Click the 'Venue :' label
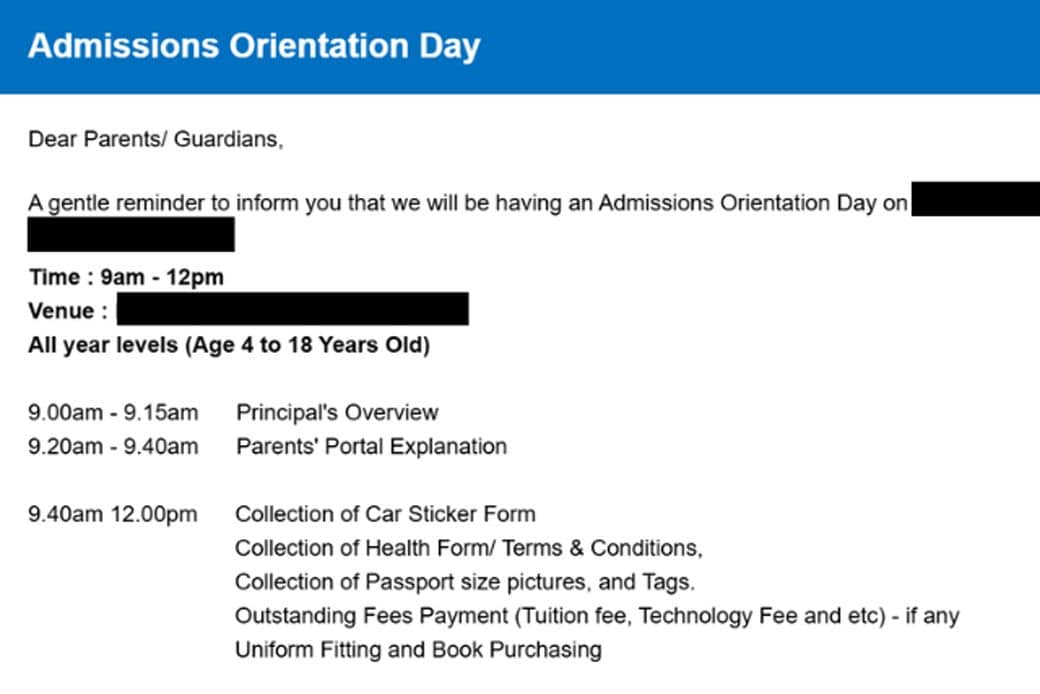 [x=68, y=311]
